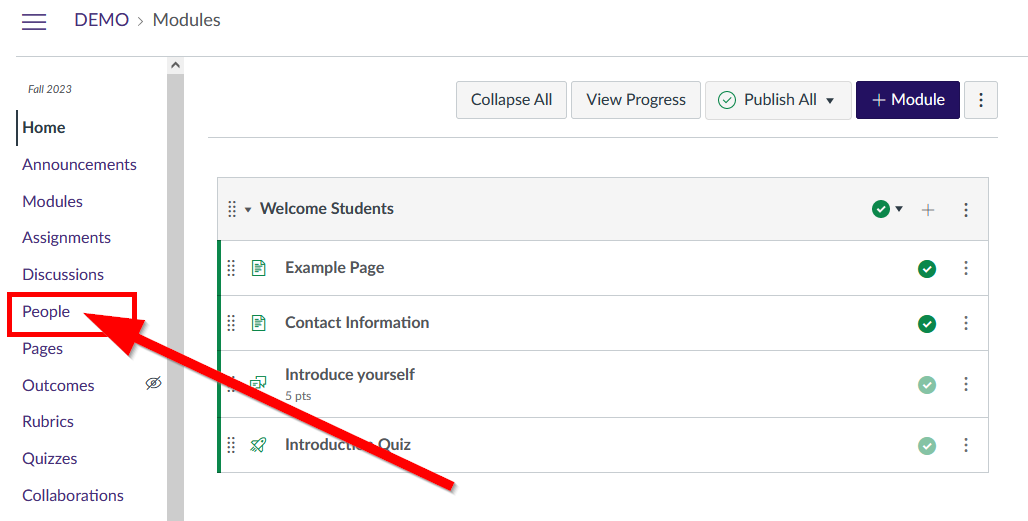
Task: Click the Collapse All button
Action: (511, 100)
